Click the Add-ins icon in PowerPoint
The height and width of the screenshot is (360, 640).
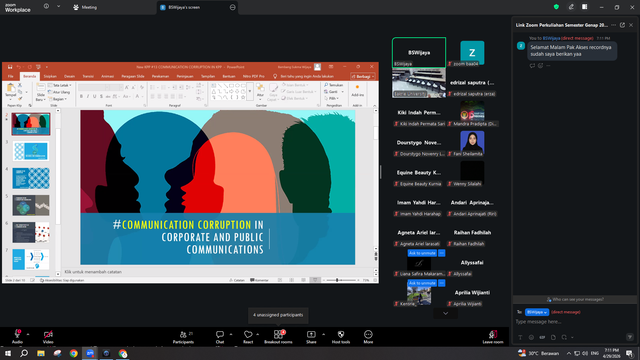(357, 91)
